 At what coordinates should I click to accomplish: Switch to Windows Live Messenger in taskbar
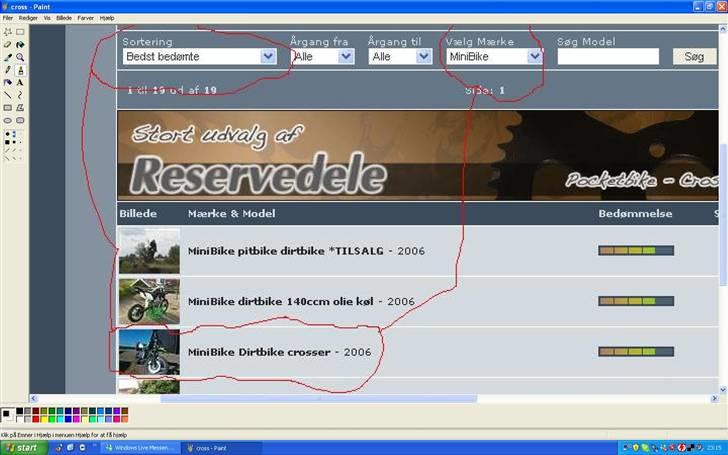(x=140, y=447)
